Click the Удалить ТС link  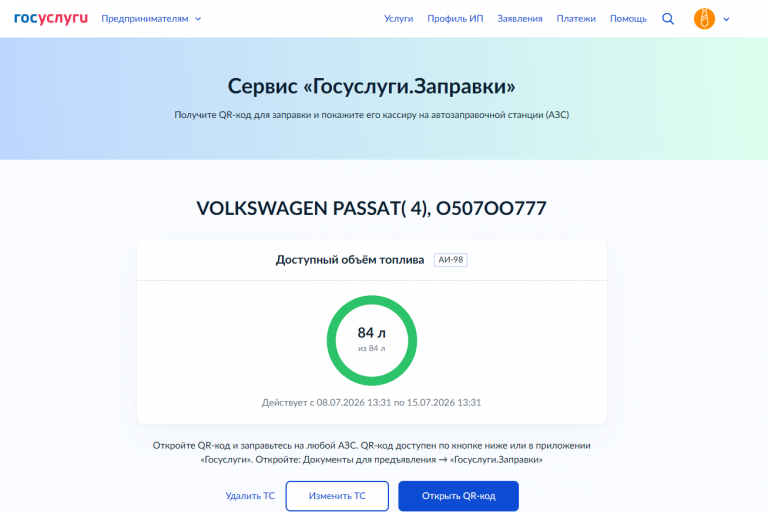tap(250, 496)
